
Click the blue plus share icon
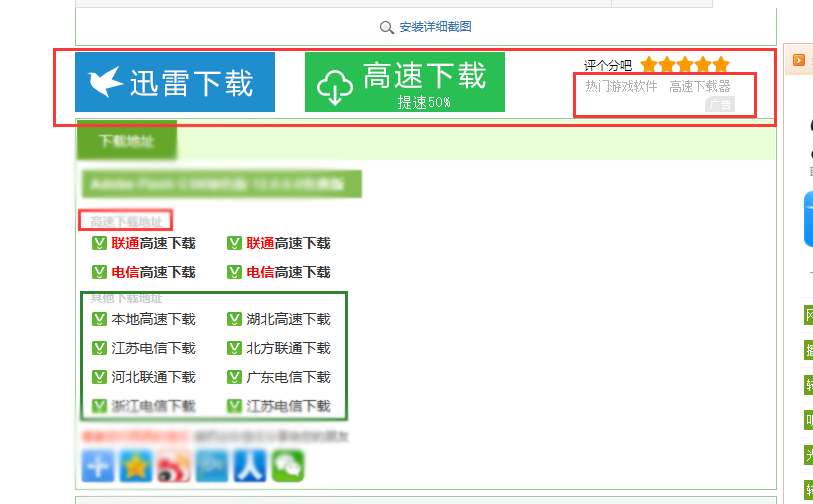(x=98, y=466)
